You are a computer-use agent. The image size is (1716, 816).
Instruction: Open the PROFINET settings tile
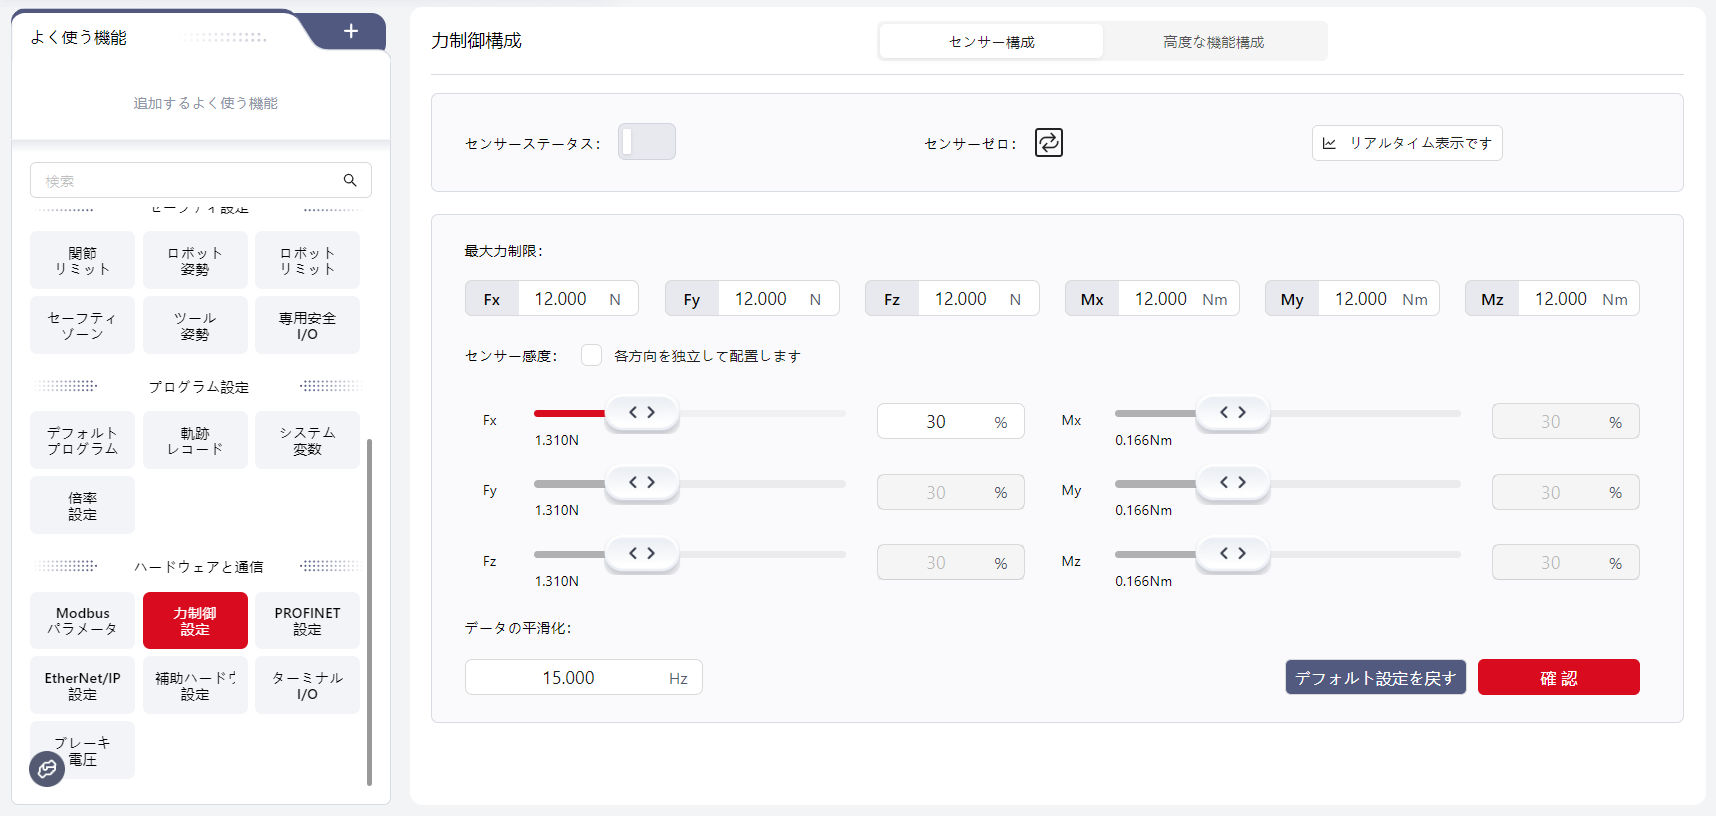pyautogui.click(x=307, y=621)
